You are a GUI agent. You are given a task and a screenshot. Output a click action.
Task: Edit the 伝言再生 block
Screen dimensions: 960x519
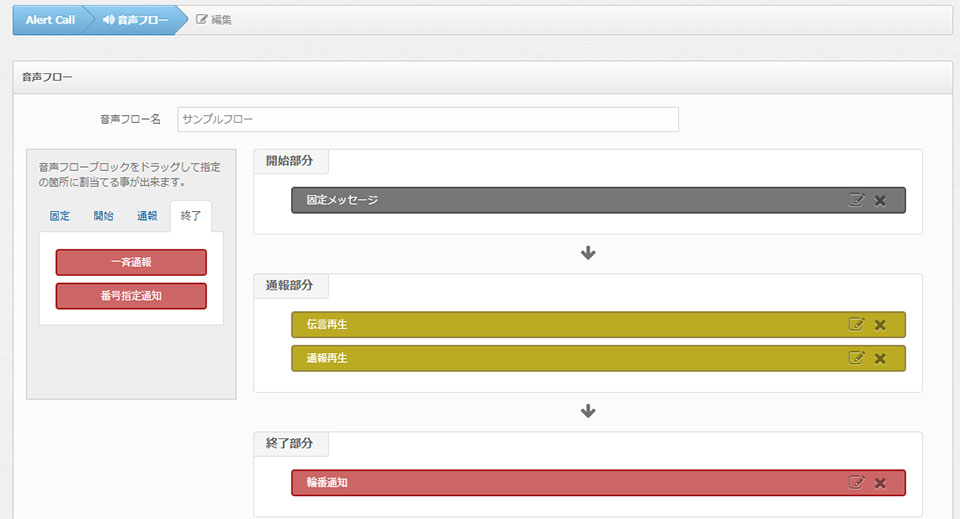(857, 324)
